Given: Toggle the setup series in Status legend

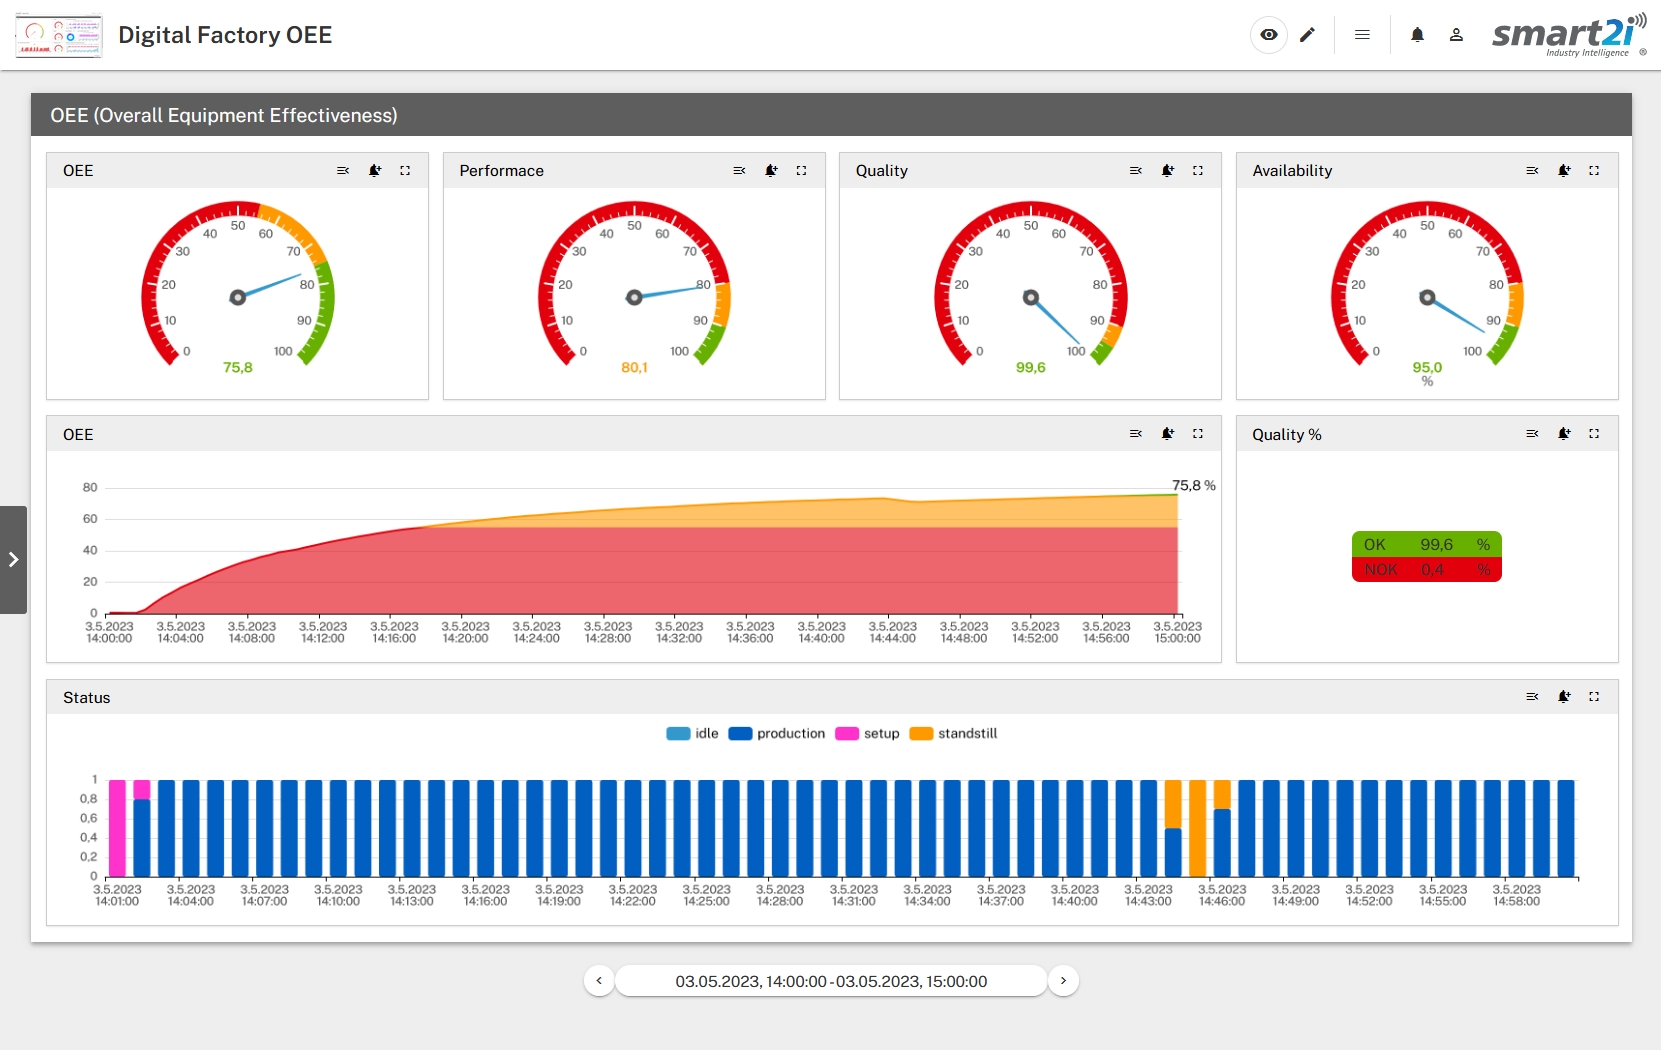Looking at the screenshot, I should (867, 734).
